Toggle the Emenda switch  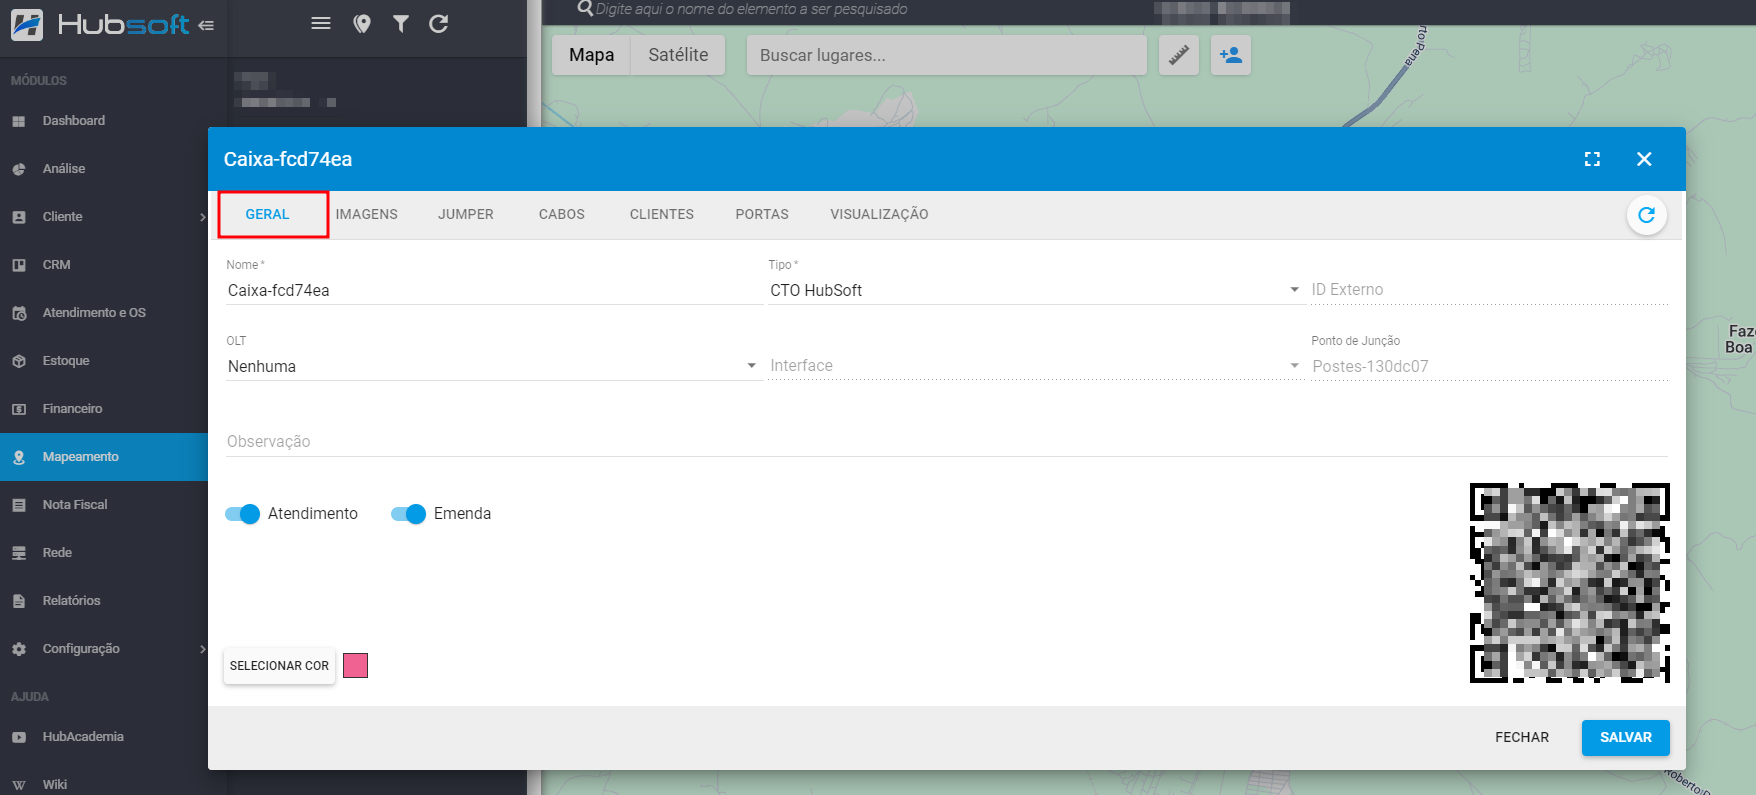tap(408, 514)
